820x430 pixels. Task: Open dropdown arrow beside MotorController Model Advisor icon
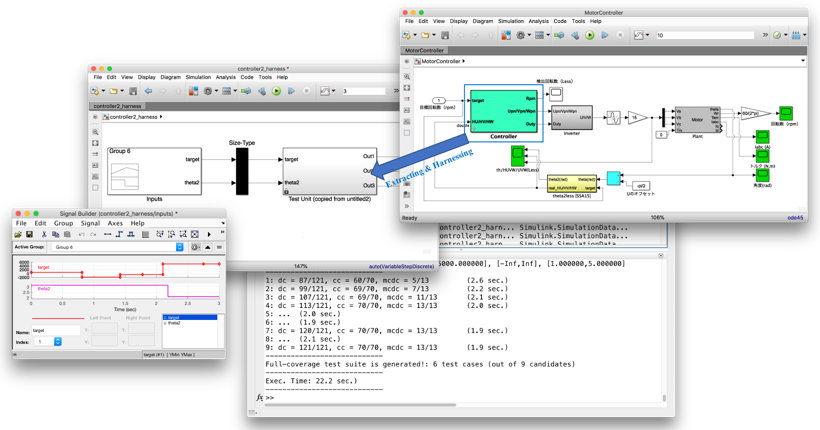click(x=785, y=35)
